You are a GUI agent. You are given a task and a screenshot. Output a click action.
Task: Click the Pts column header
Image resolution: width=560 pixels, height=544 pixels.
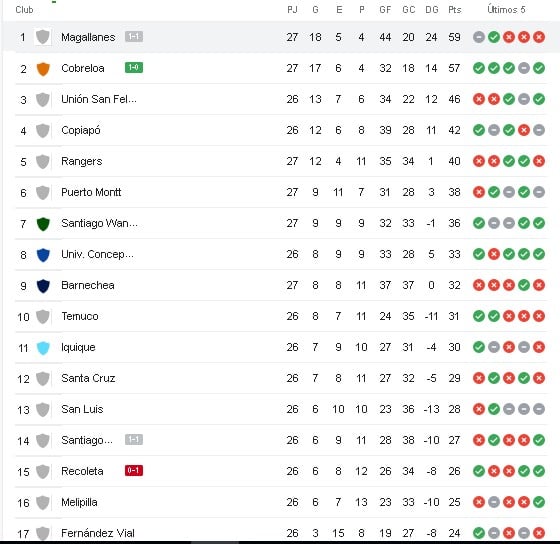pyautogui.click(x=455, y=10)
